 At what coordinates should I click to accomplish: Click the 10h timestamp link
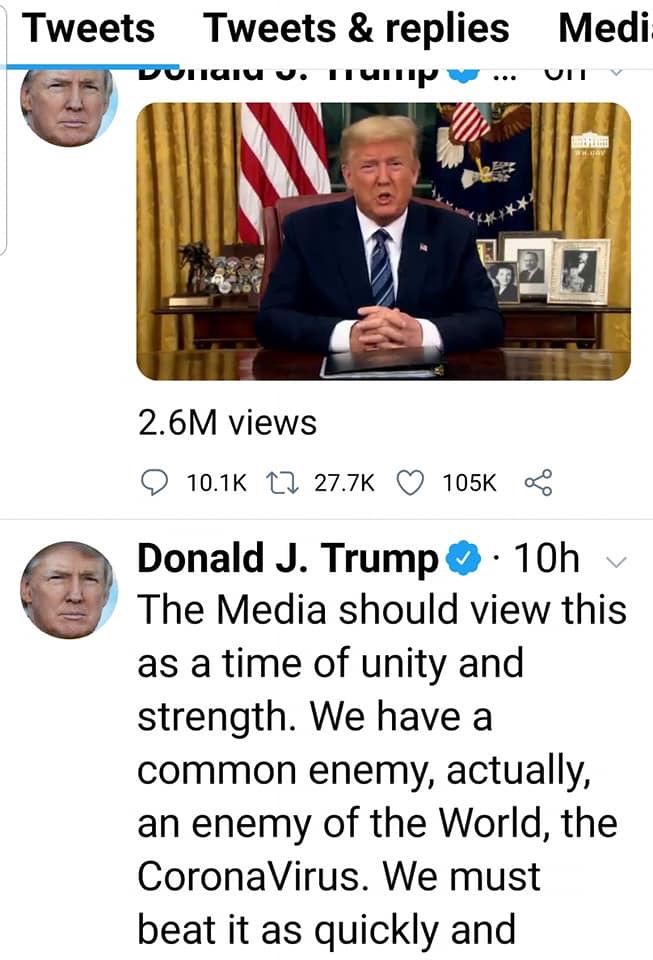[x=547, y=558]
